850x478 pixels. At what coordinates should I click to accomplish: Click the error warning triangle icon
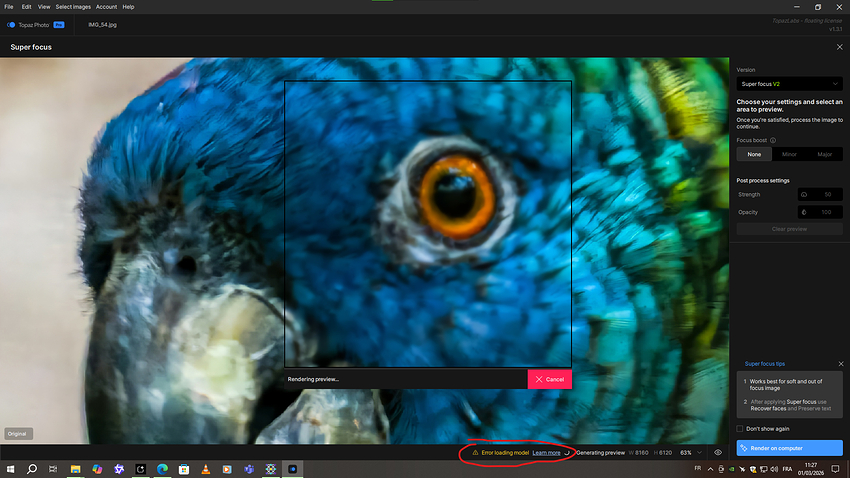click(475, 453)
